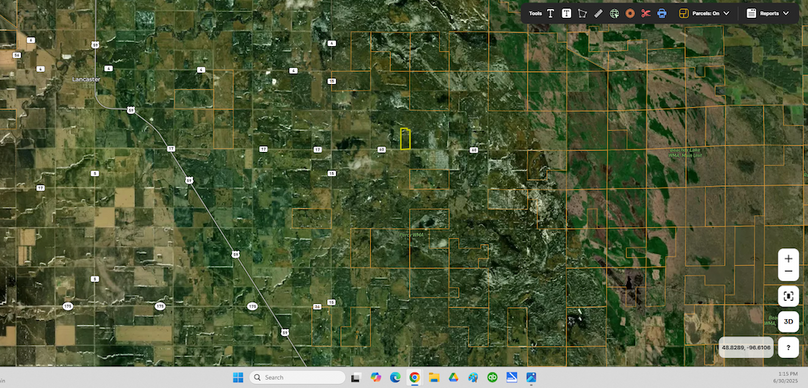Image resolution: width=808 pixels, height=388 pixels.
Task: Zoom out with the minus button
Action: coord(788,272)
